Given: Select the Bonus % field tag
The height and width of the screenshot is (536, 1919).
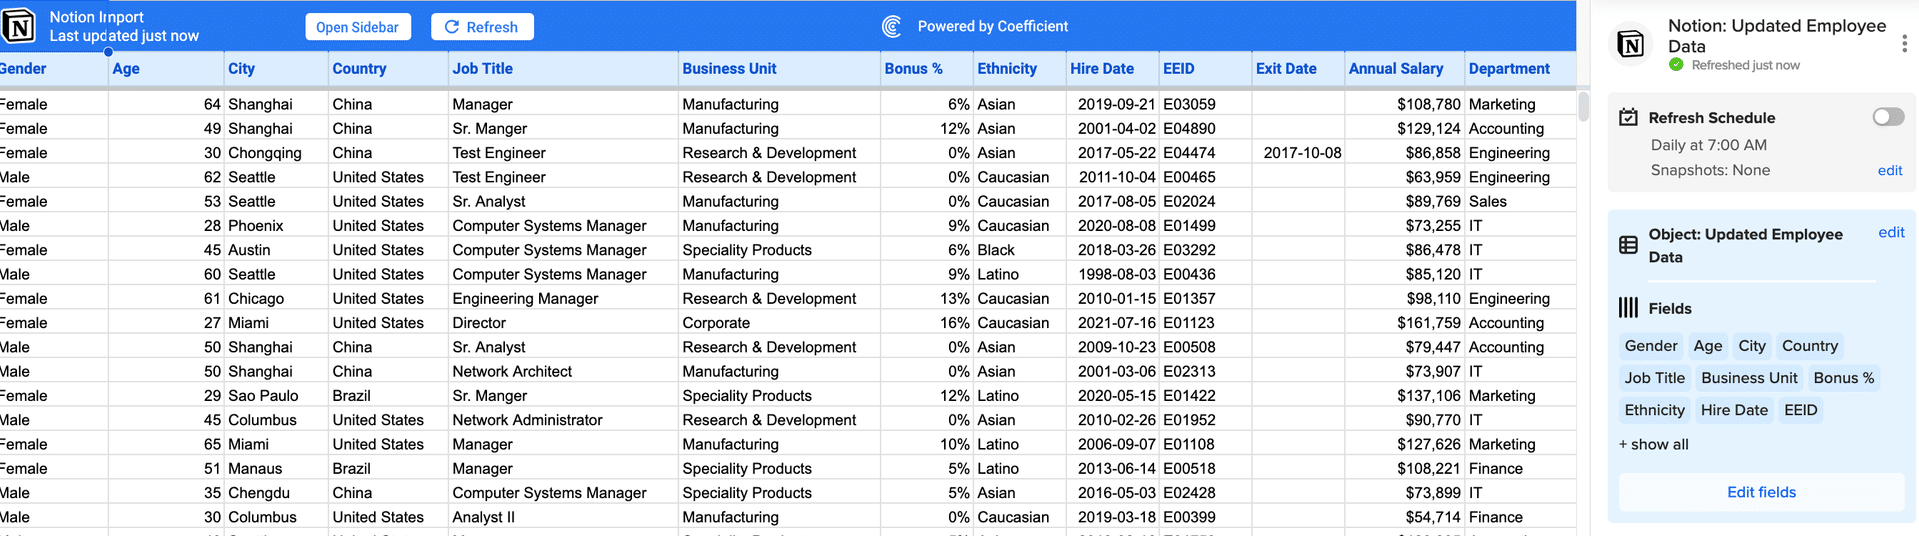Looking at the screenshot, I should (1844, 378).
